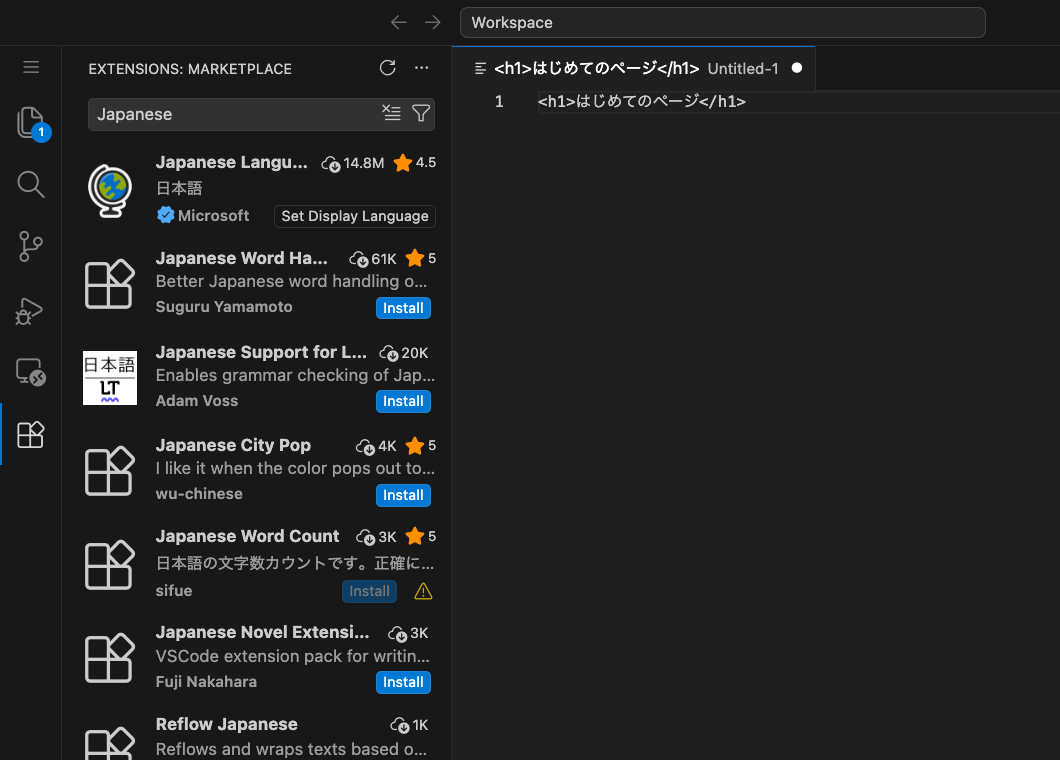Open Japanese Language Pack title
Image resolution: width=1060 pixels, height=760 pixels.
point(231,162)
